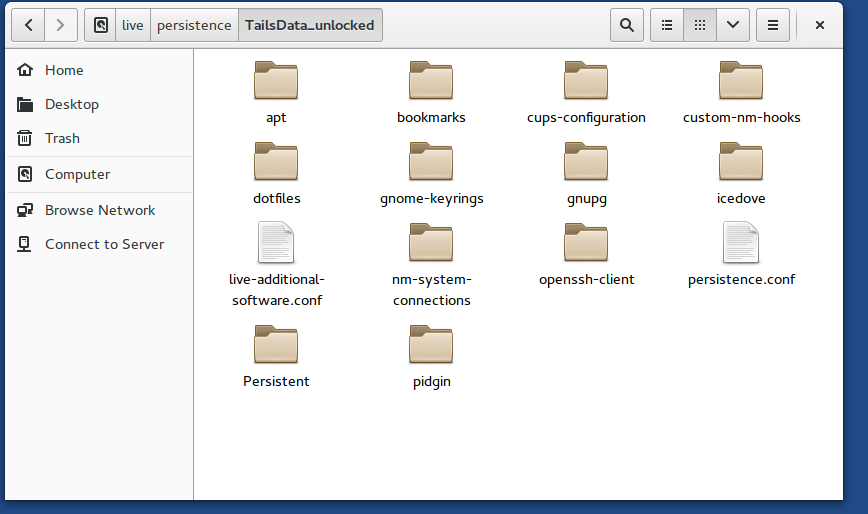Click the 'openssh-client' name label
Viewport: 868px width, 514px height.
[587, 279]
